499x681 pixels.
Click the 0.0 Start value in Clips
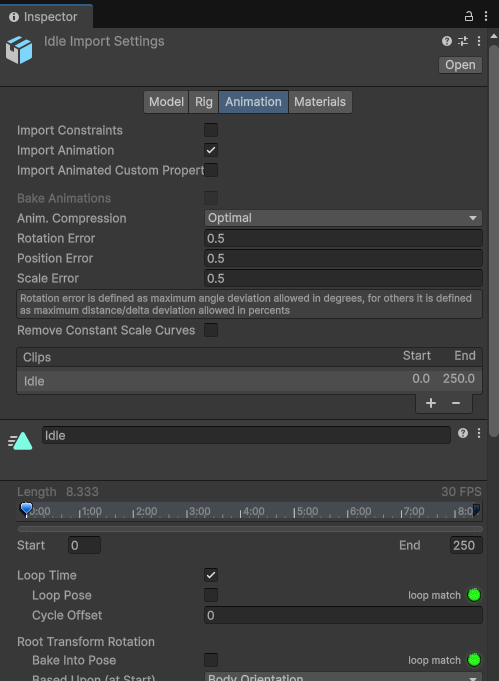pyautogui.click(x=421, y=378)
